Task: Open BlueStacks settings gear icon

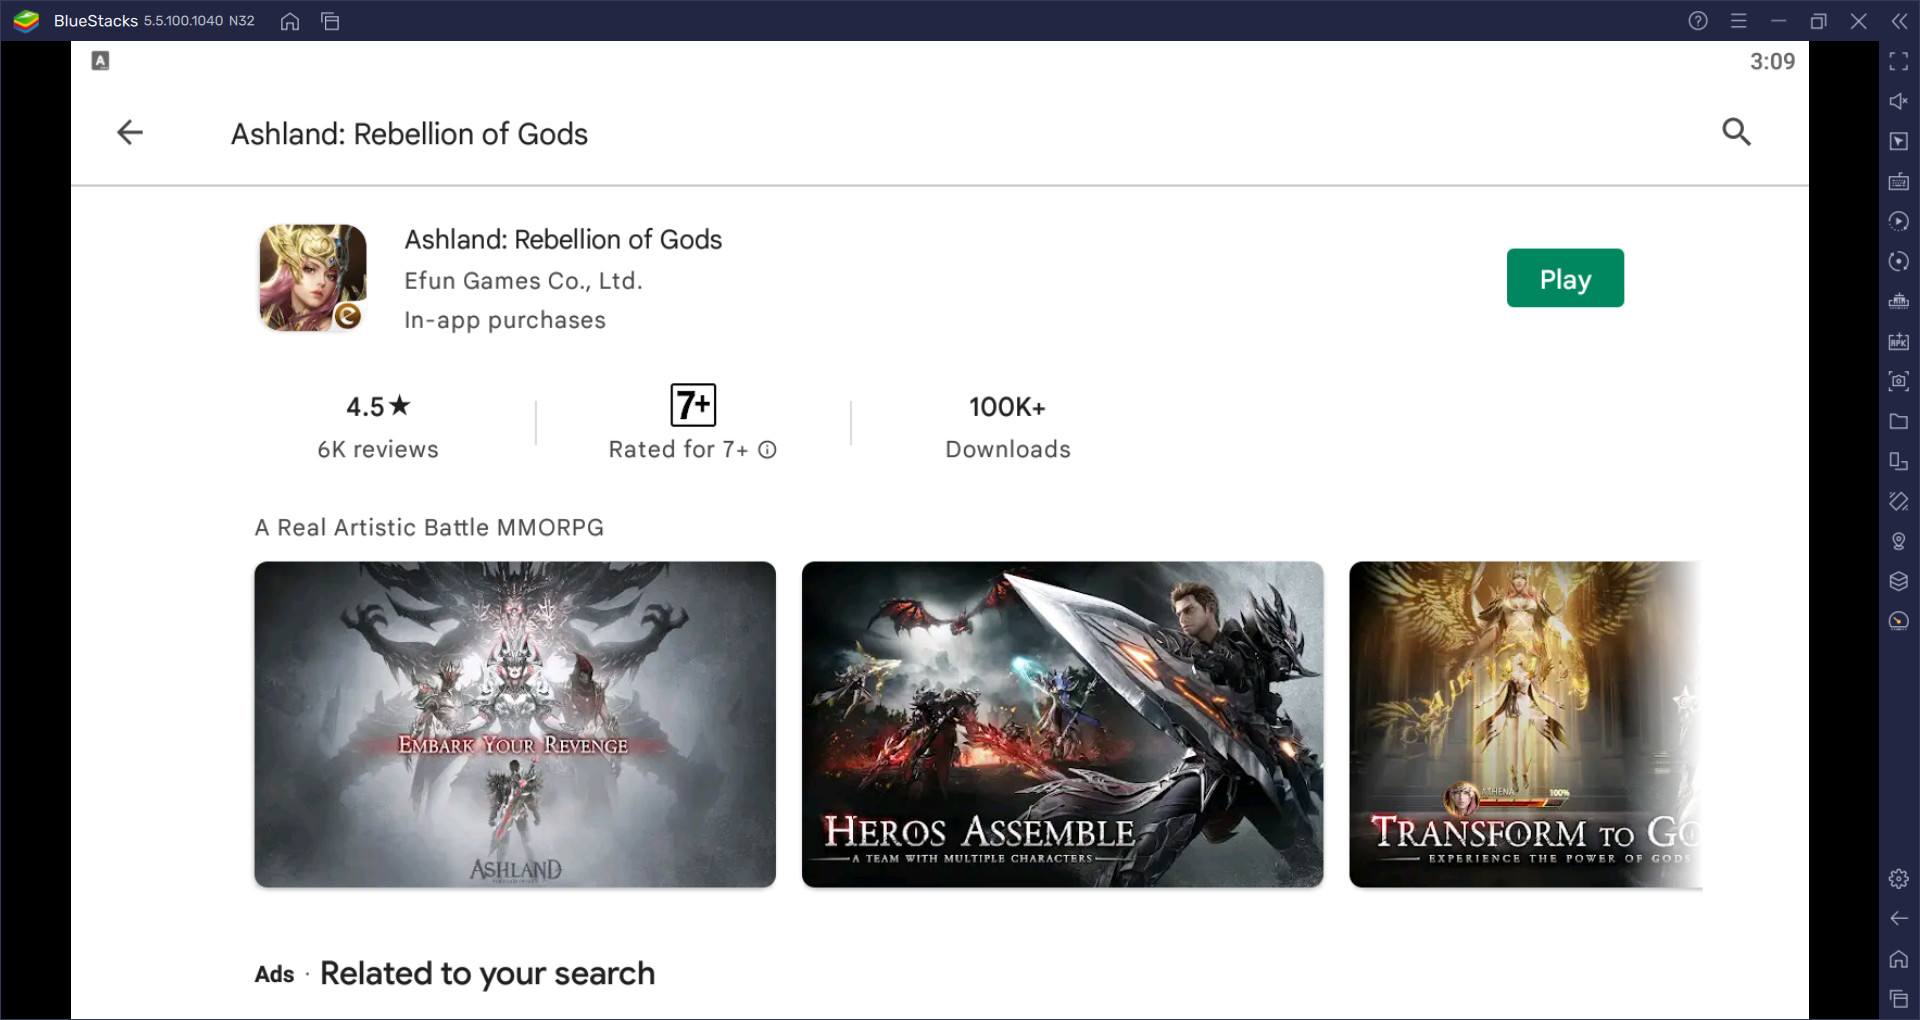Action: coord(1899,879)
